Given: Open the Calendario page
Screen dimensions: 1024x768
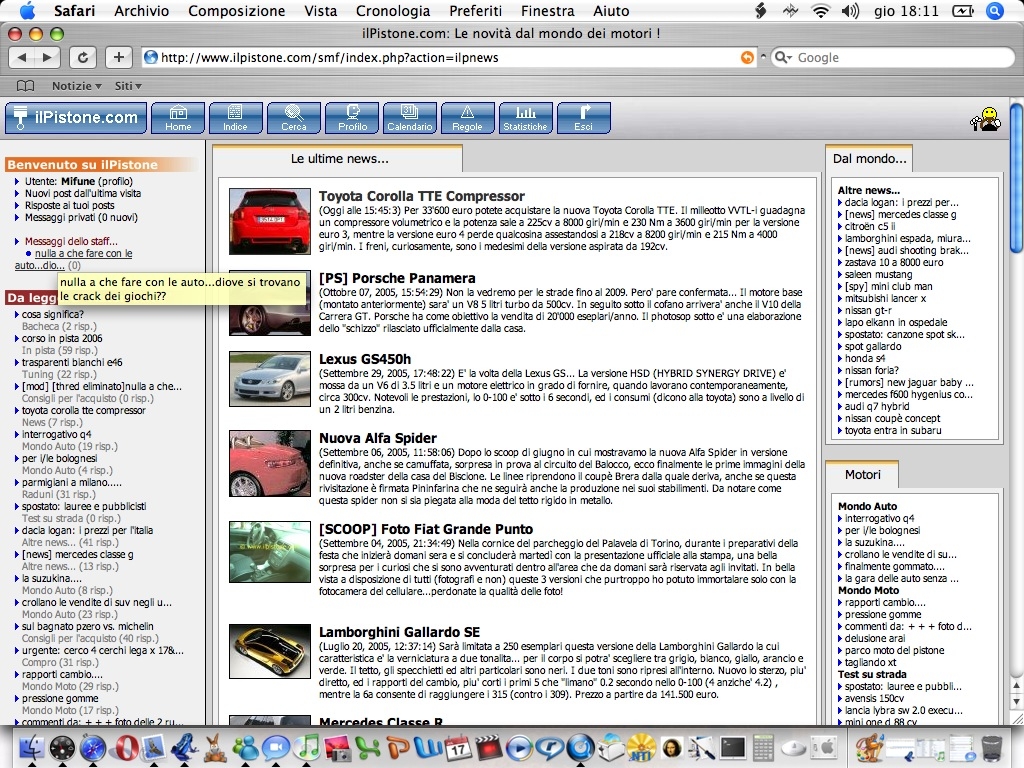Looking at the screenshot, I should click(x=409, y=118).
